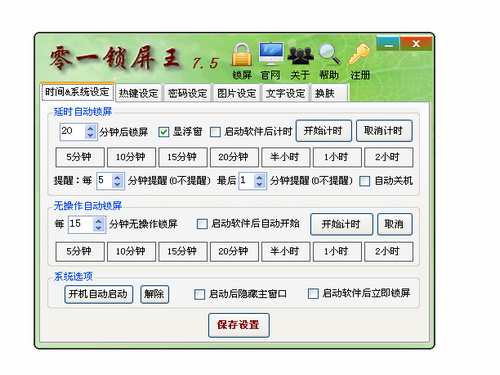Check 启动后隐藏主窗口 option
This screenshot has width=500, height=375.
pyautogui.click(x=199, y=294)
